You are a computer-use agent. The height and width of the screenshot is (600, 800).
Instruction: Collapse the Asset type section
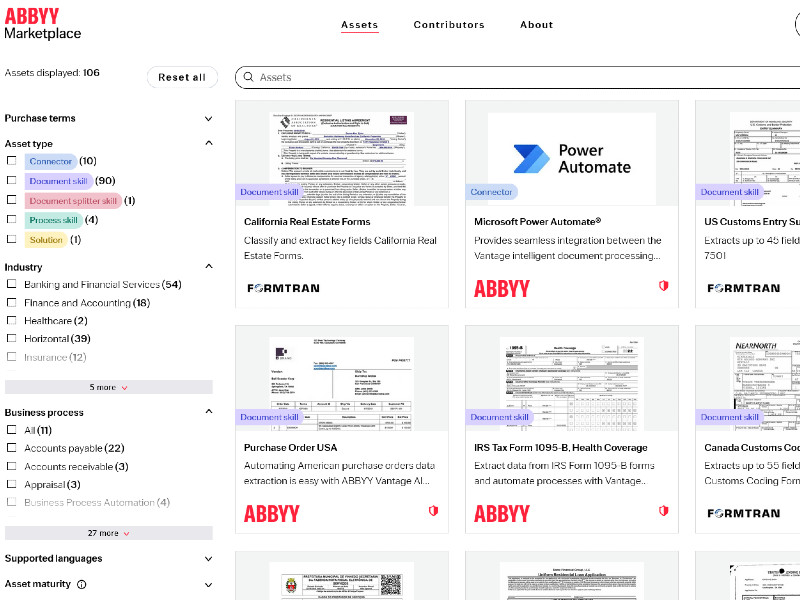[209, 143]
